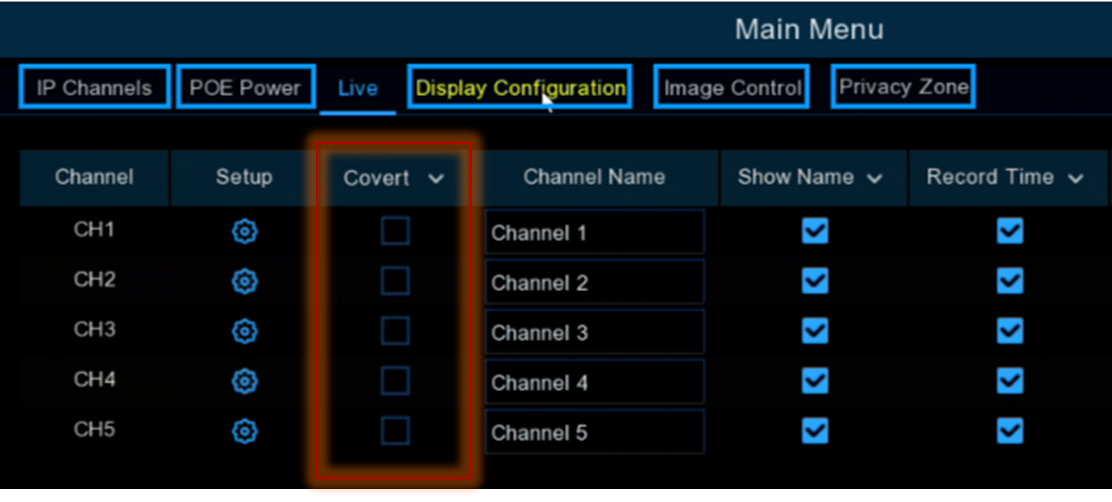Image resolution: width=1112 pixels, height=502 pixels.
Task: Open setup gear for CH4
Action: point(245,381)
